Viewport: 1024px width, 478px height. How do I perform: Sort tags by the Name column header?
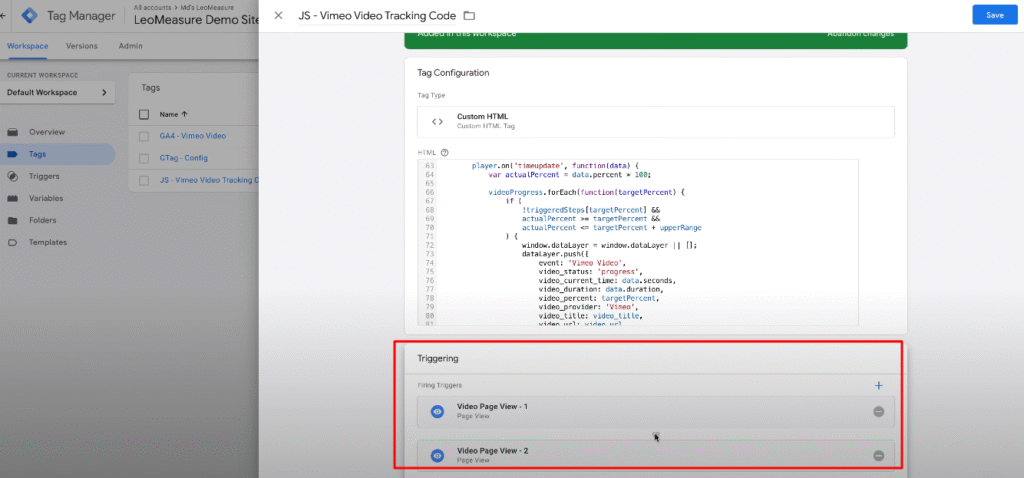tap(174, 114)
